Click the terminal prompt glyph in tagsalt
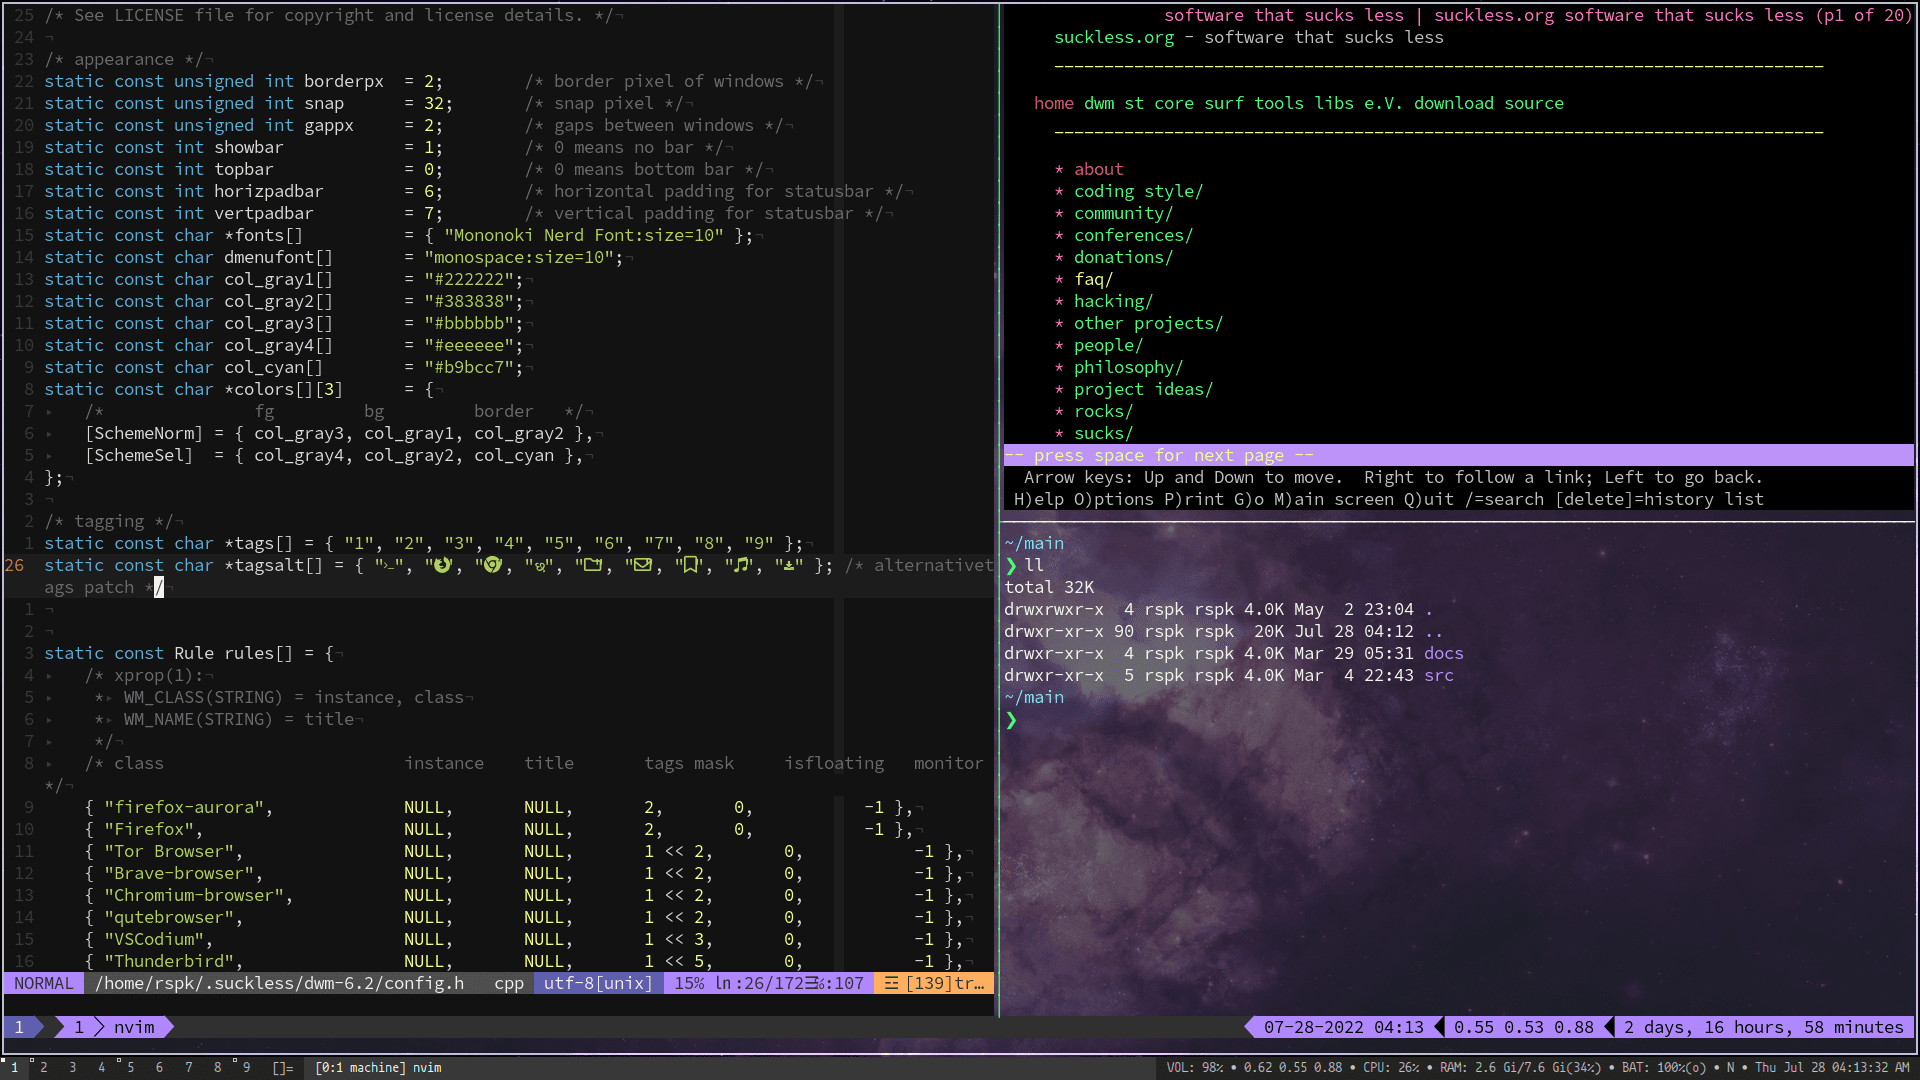 click(389, 566)
